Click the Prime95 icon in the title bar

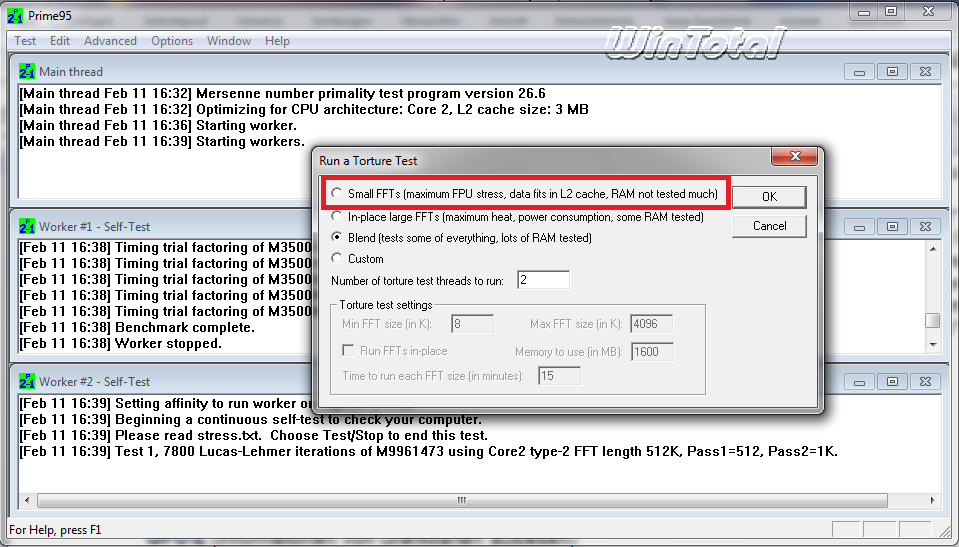pos(15,16)
